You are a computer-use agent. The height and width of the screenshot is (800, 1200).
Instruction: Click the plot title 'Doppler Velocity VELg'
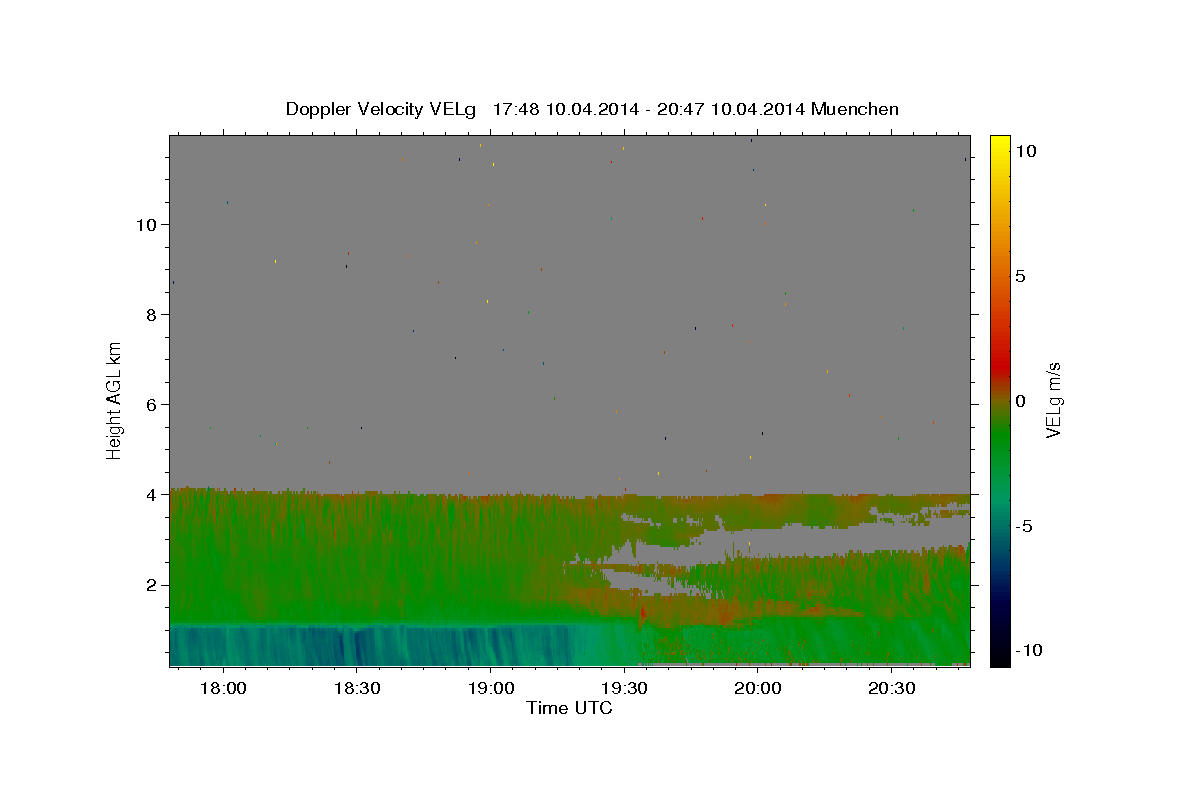click(x=380, y=109)
